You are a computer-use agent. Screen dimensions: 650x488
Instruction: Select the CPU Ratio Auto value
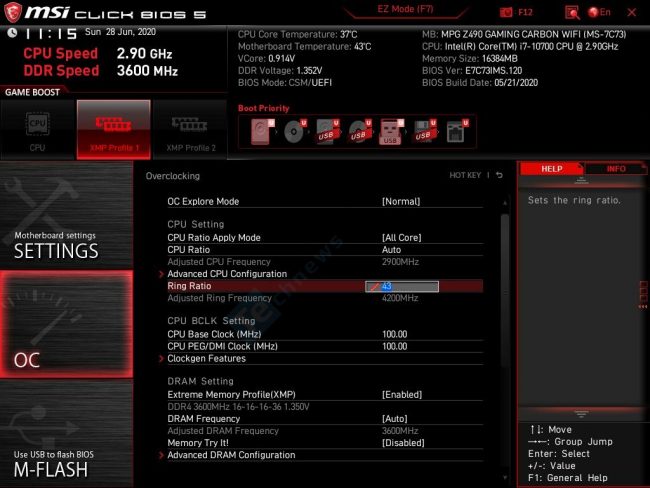coord(391,250)
